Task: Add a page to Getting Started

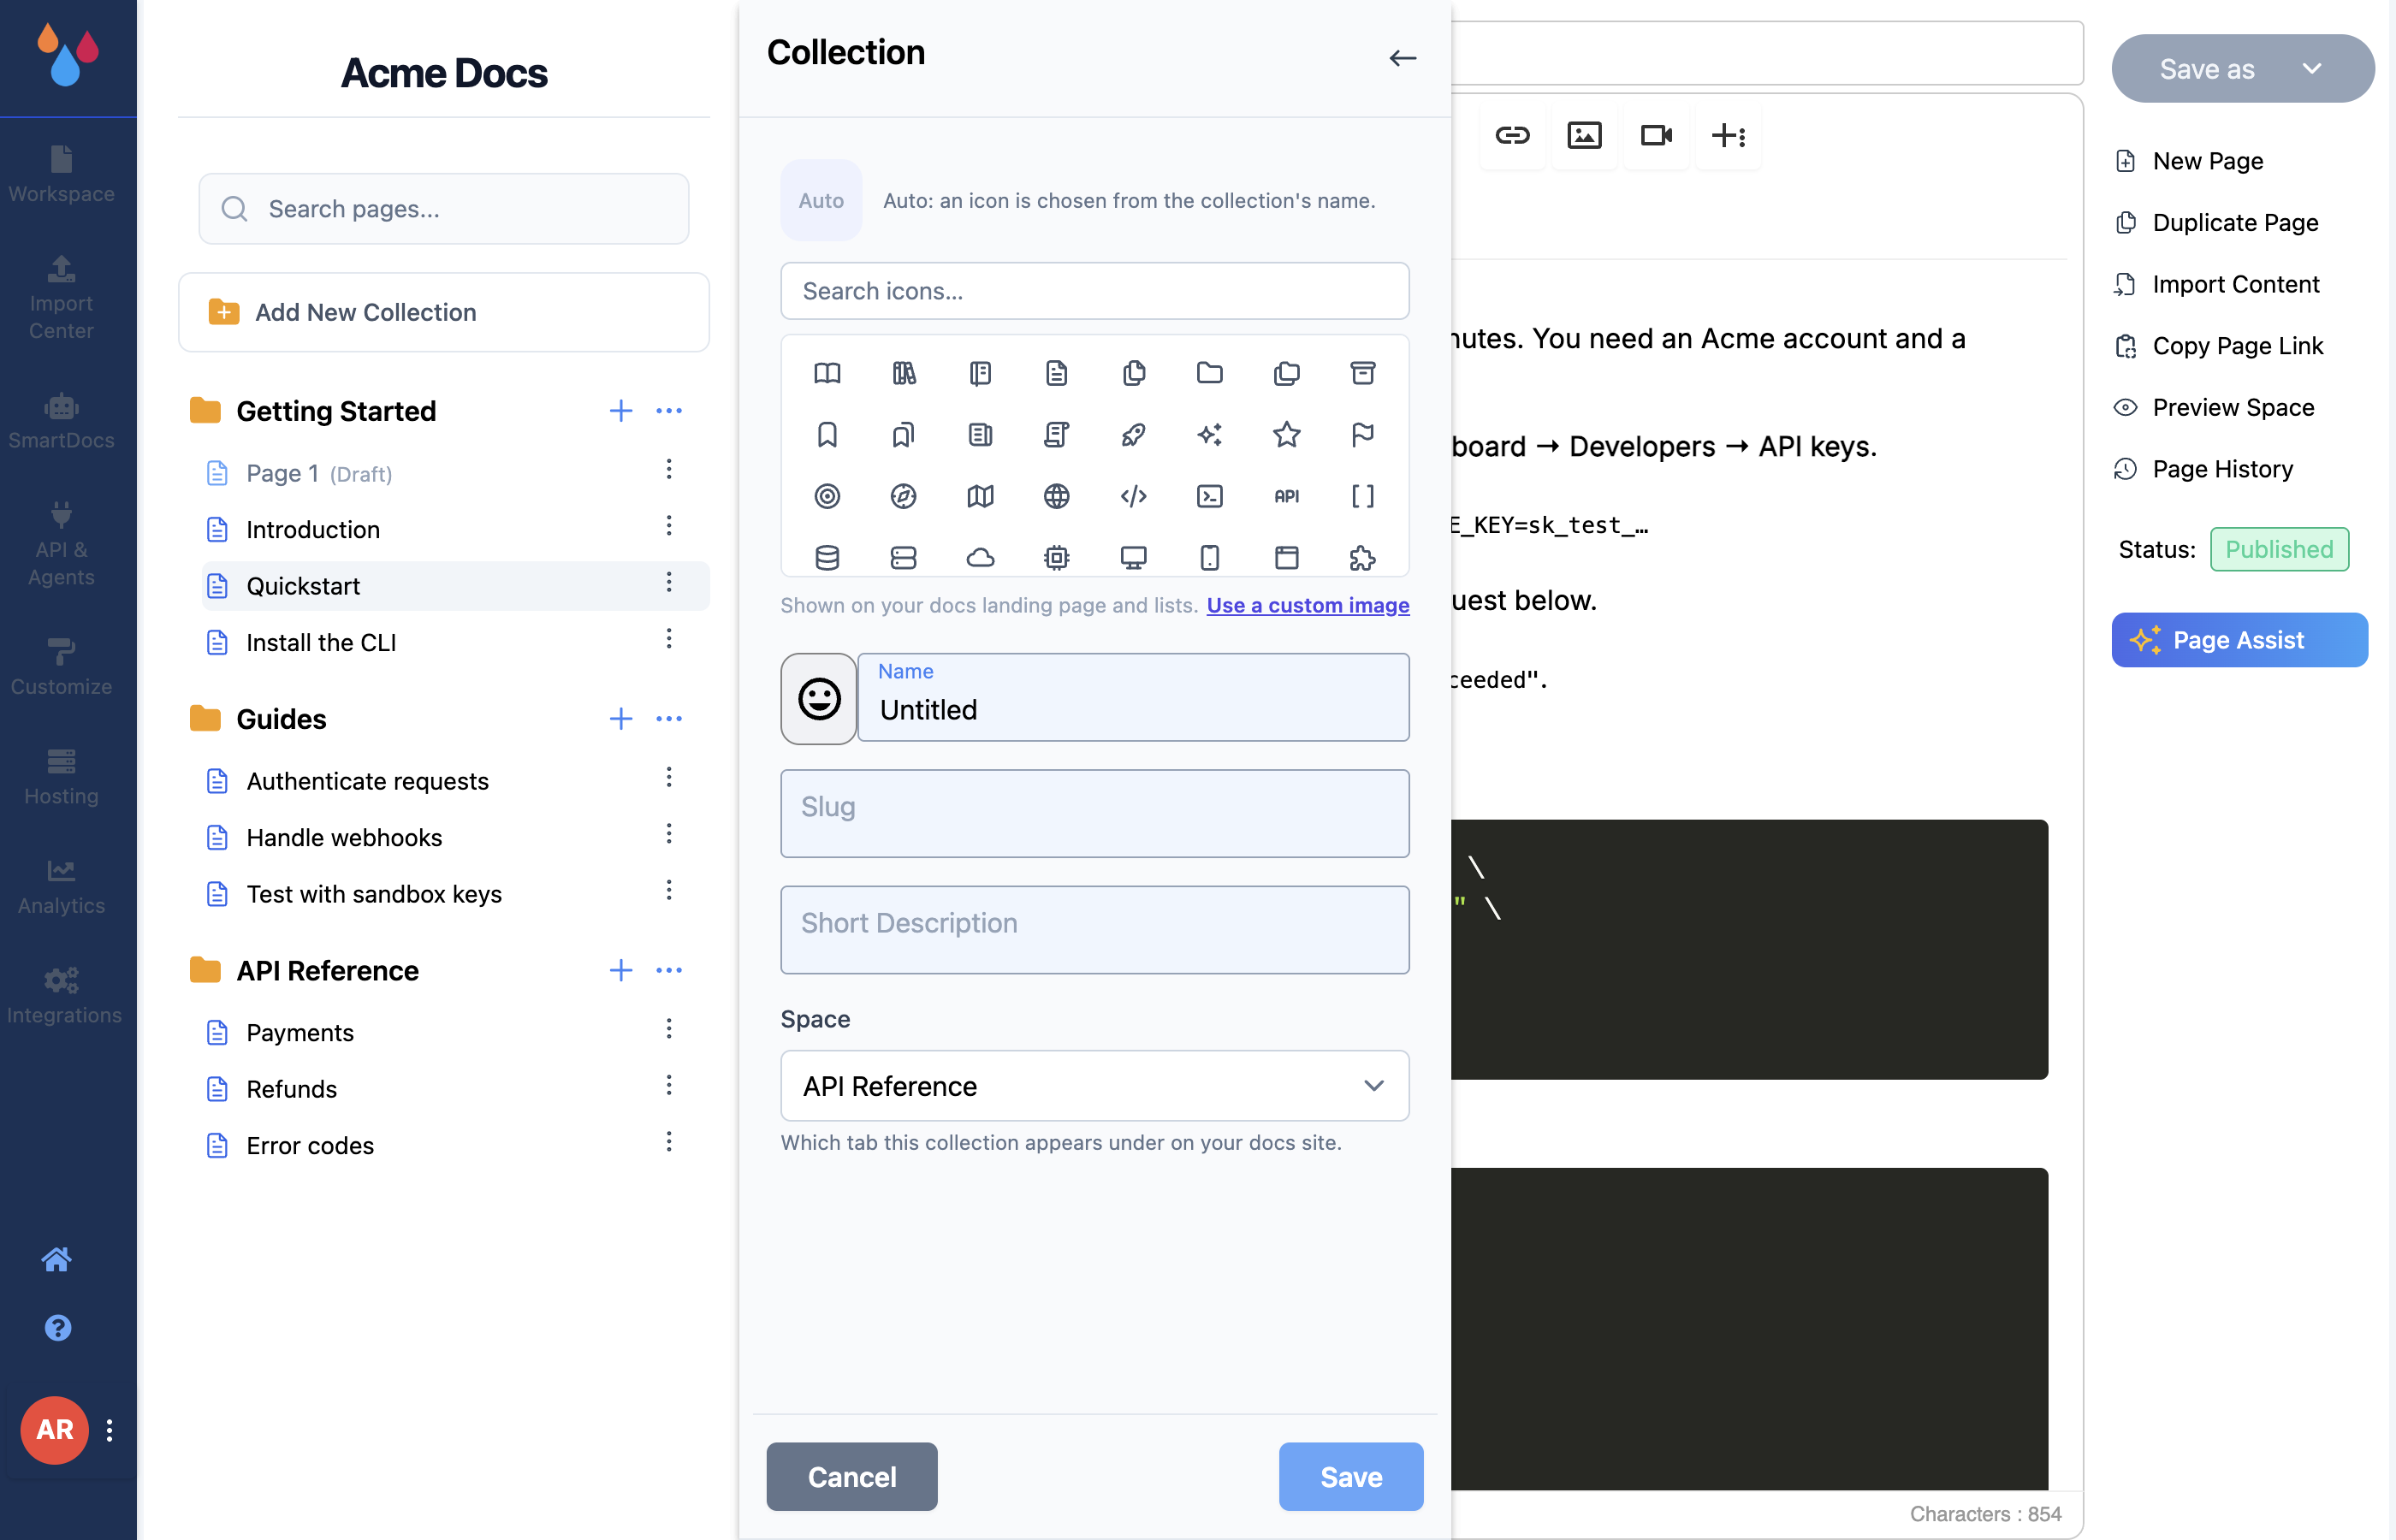Action: click(621, 411)
